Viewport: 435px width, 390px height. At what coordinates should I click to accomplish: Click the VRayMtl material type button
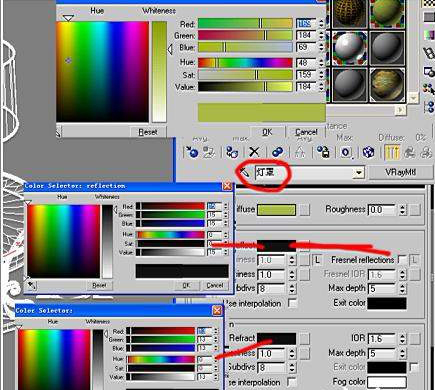click(400, 172)
